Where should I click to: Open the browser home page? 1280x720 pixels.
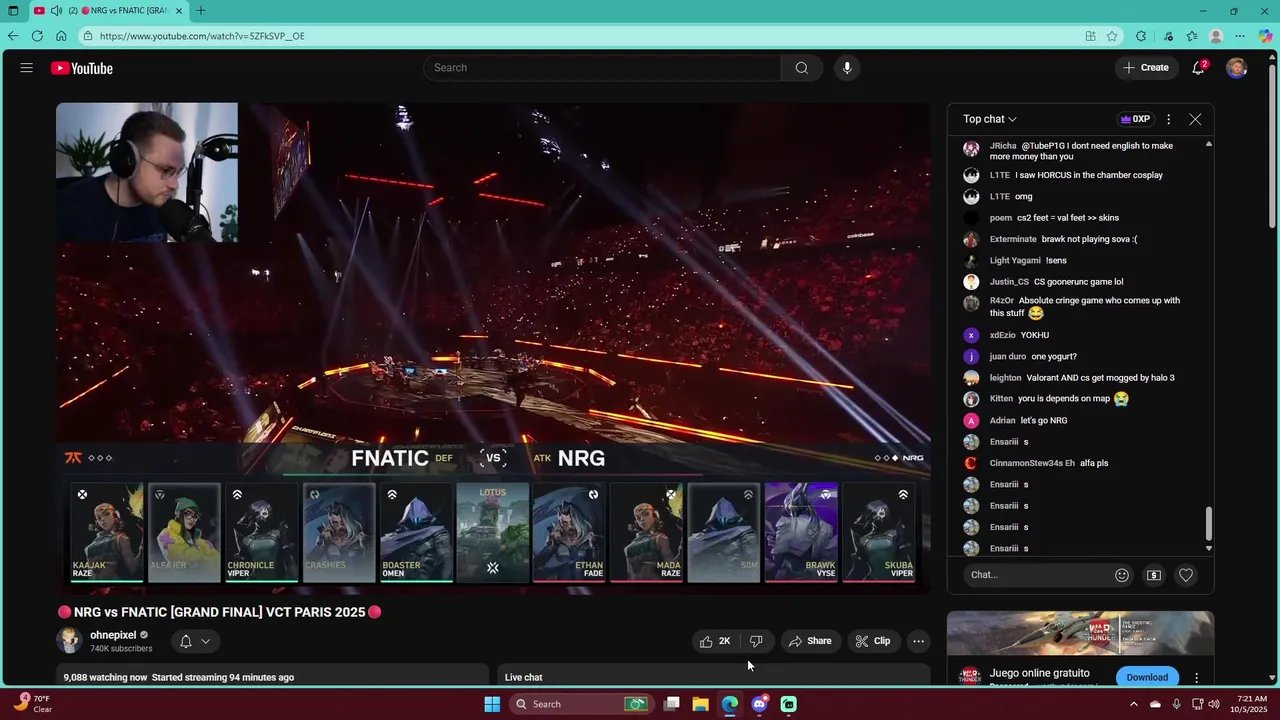click(x=61, y=36)
